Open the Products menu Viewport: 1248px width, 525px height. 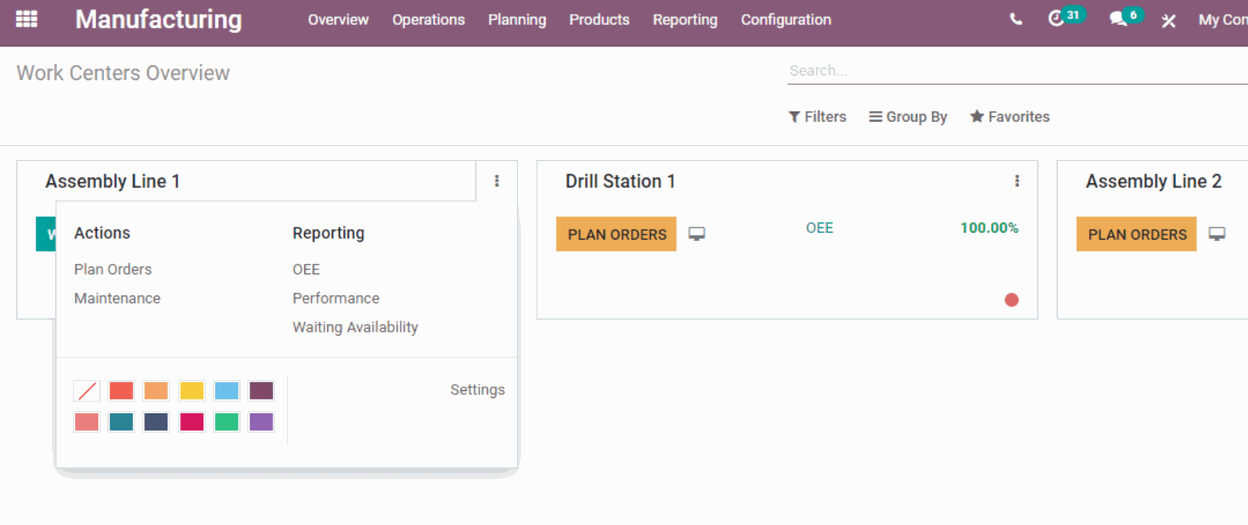[x=599, y=19]
